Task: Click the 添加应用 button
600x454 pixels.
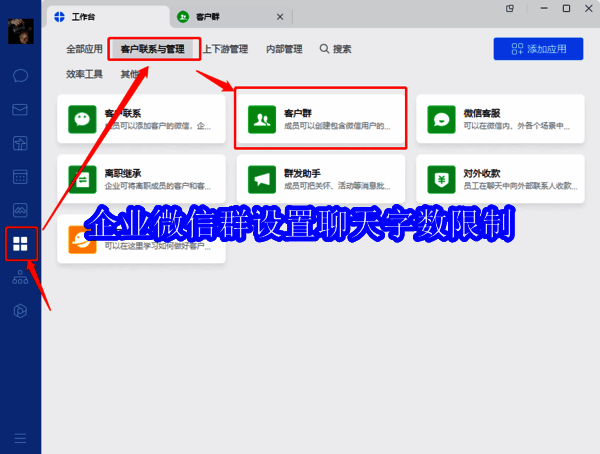Action: coord(538,49)
